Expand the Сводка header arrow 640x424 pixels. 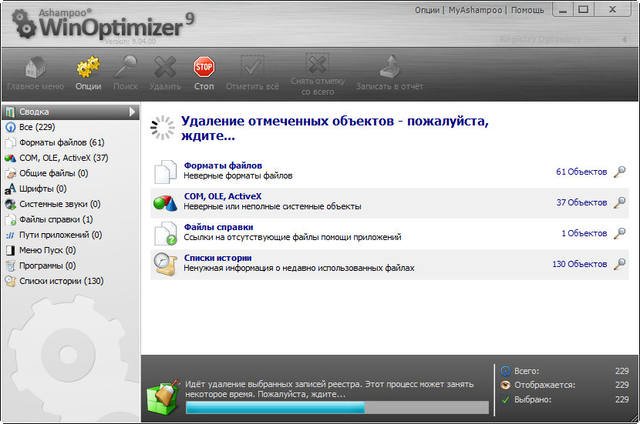[x=132, y=111]
